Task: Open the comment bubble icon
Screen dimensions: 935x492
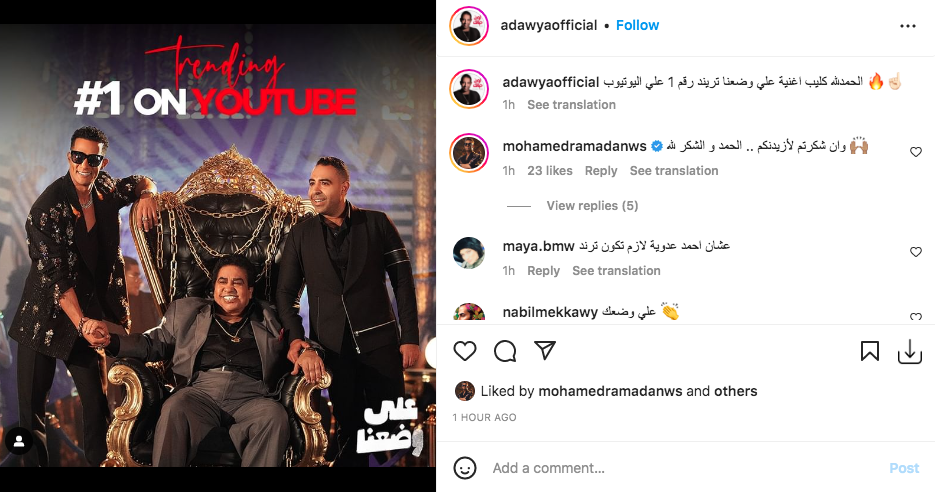Action: coord(505,351)
